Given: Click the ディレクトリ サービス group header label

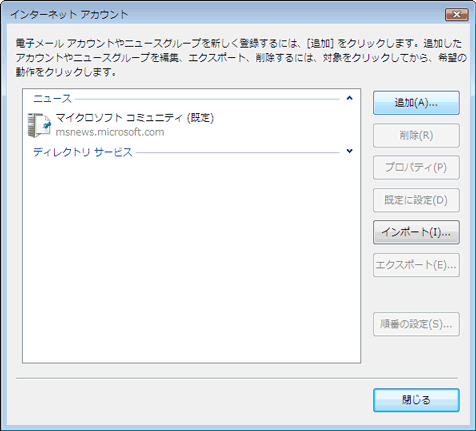Looking at the screenshot, I should pos(83,152).
